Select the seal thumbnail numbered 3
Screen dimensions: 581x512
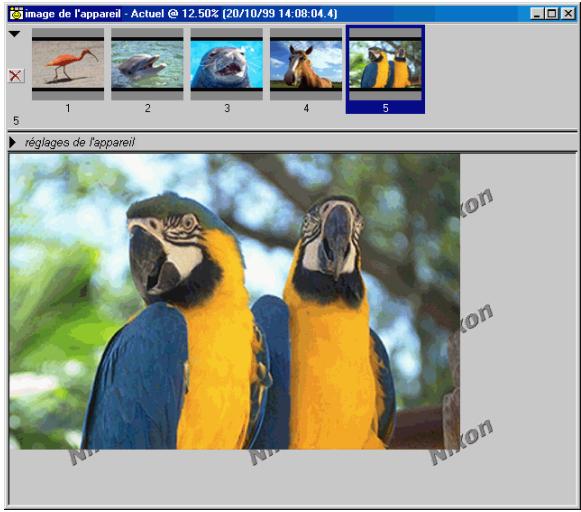226,64
